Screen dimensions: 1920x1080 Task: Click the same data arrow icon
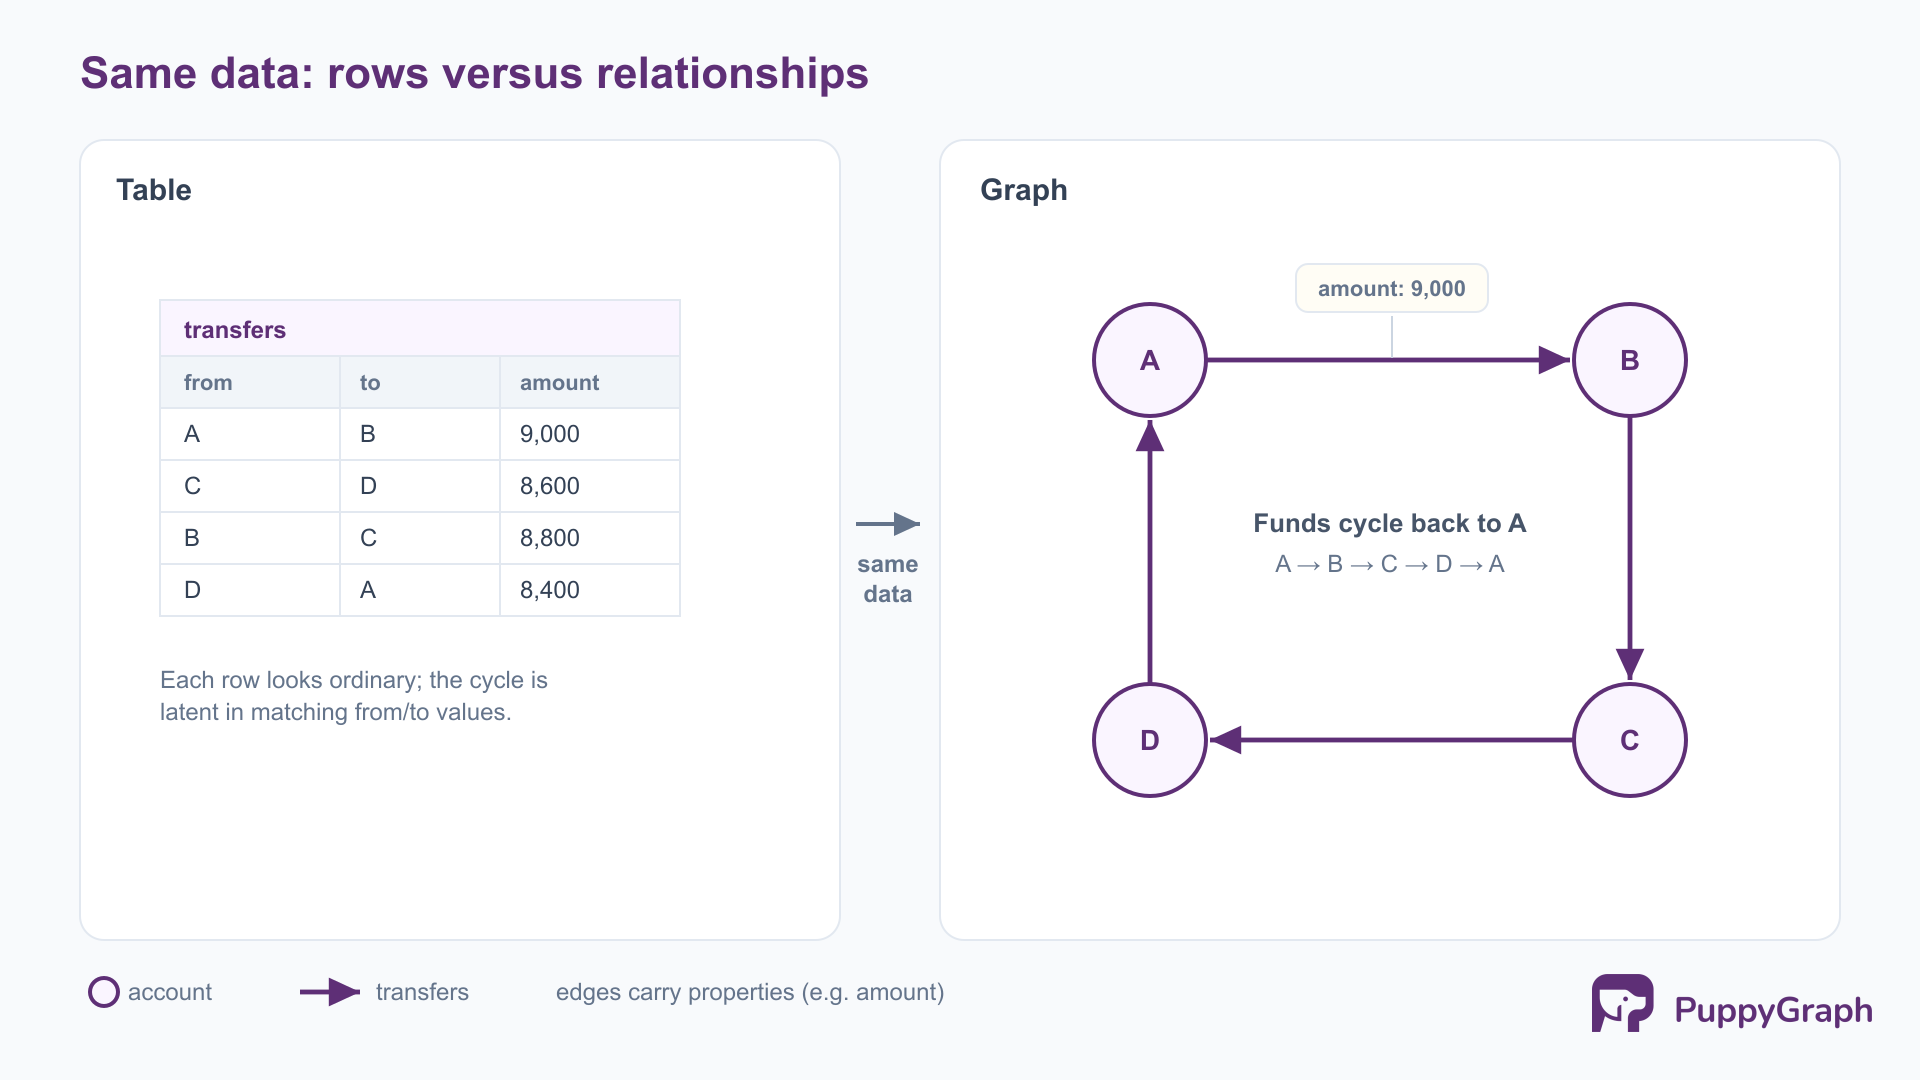click(888, 524)
